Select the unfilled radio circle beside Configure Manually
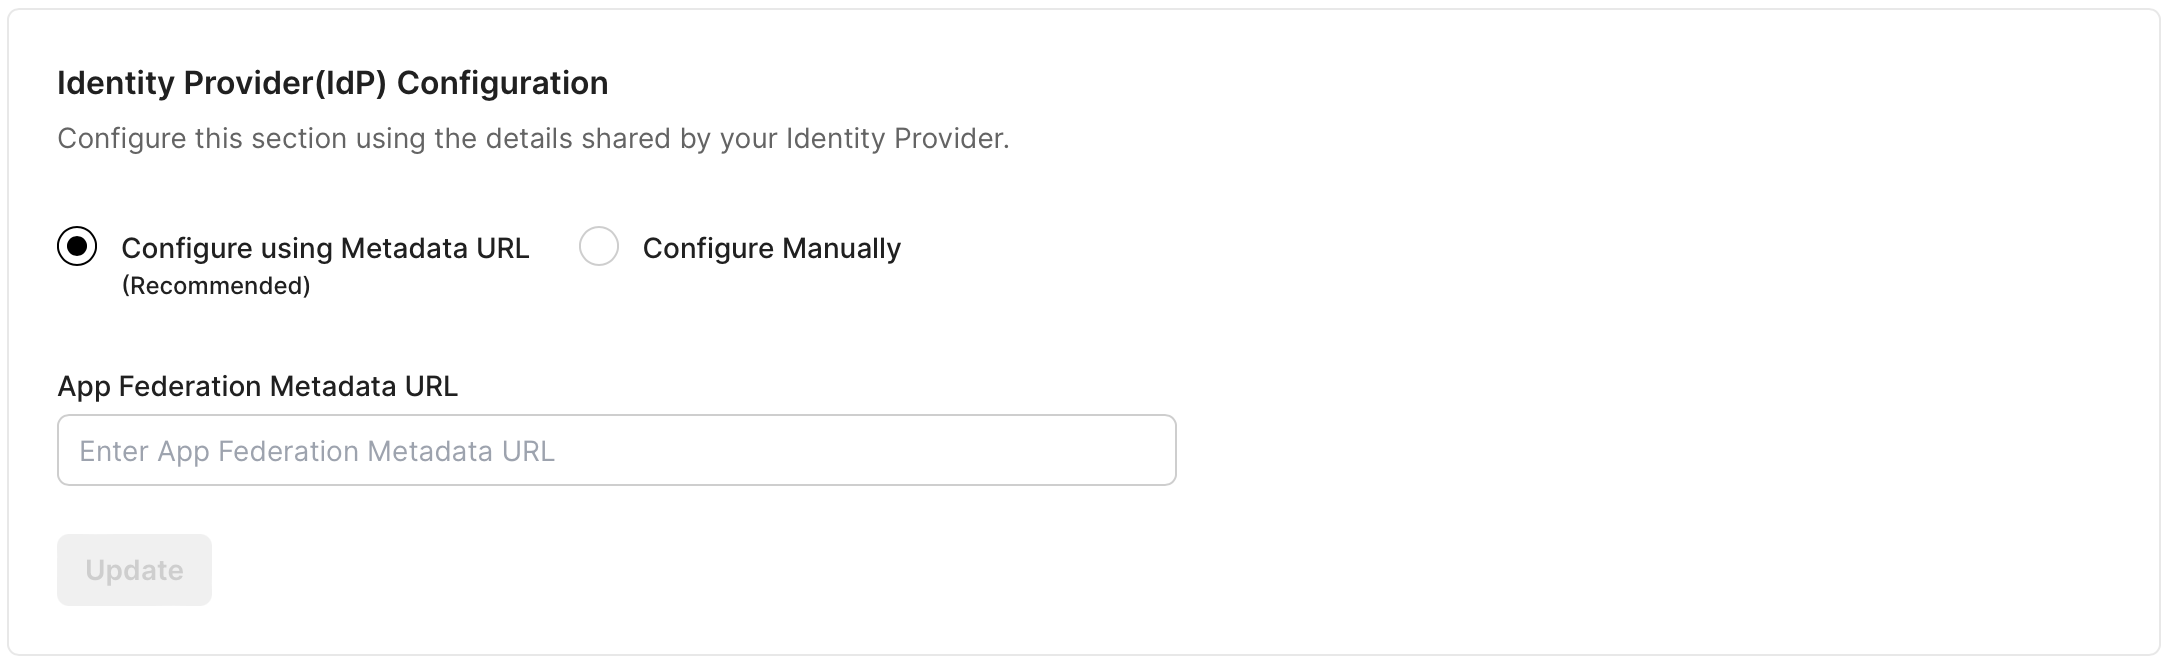 coord(600,247)
